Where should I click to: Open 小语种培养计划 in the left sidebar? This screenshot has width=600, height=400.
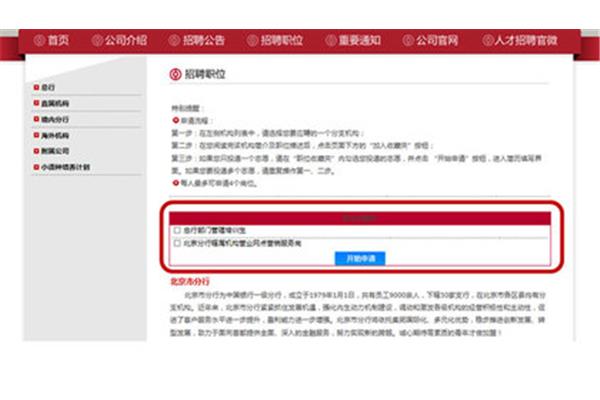[x=62, y=167]
